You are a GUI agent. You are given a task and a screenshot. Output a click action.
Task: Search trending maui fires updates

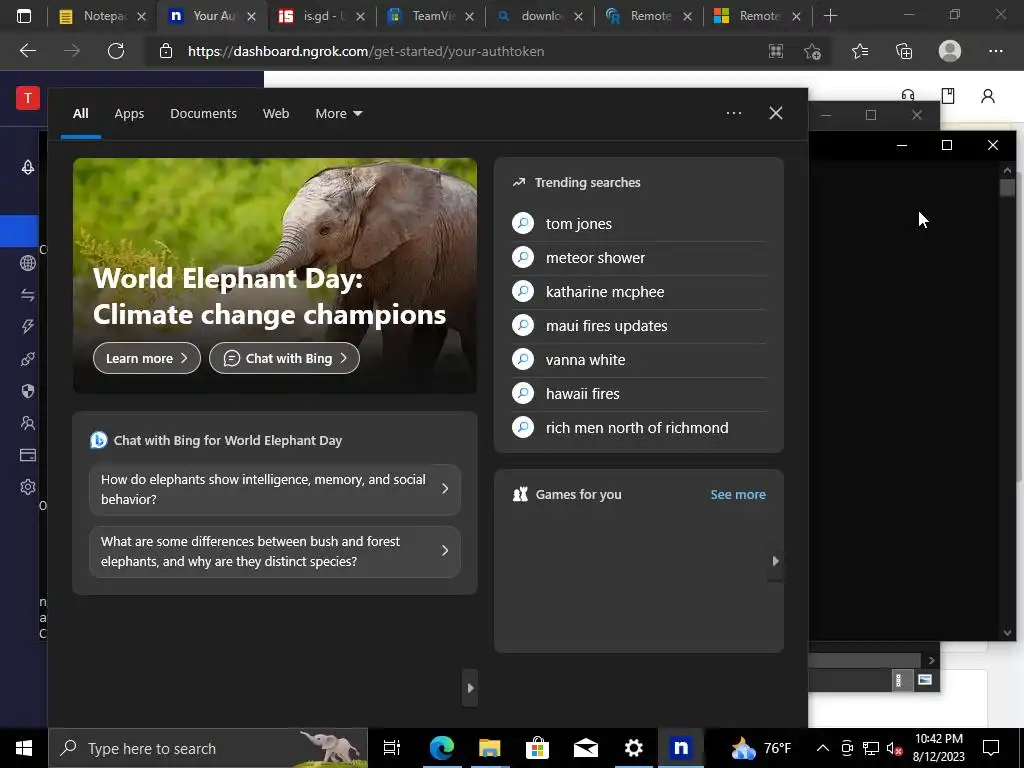click(x=639, y=326)
